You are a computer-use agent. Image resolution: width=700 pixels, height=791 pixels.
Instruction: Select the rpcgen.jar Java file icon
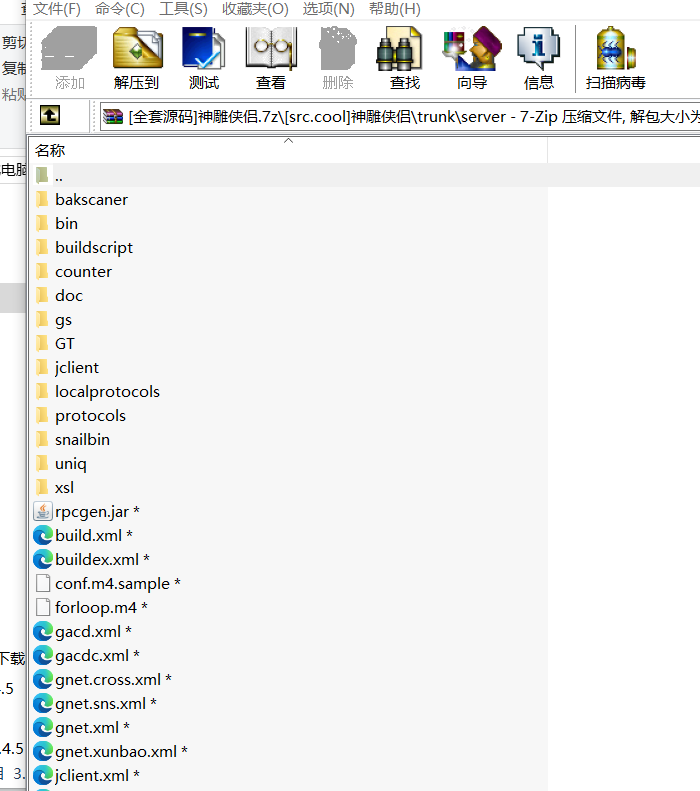[x=43, y=511]
